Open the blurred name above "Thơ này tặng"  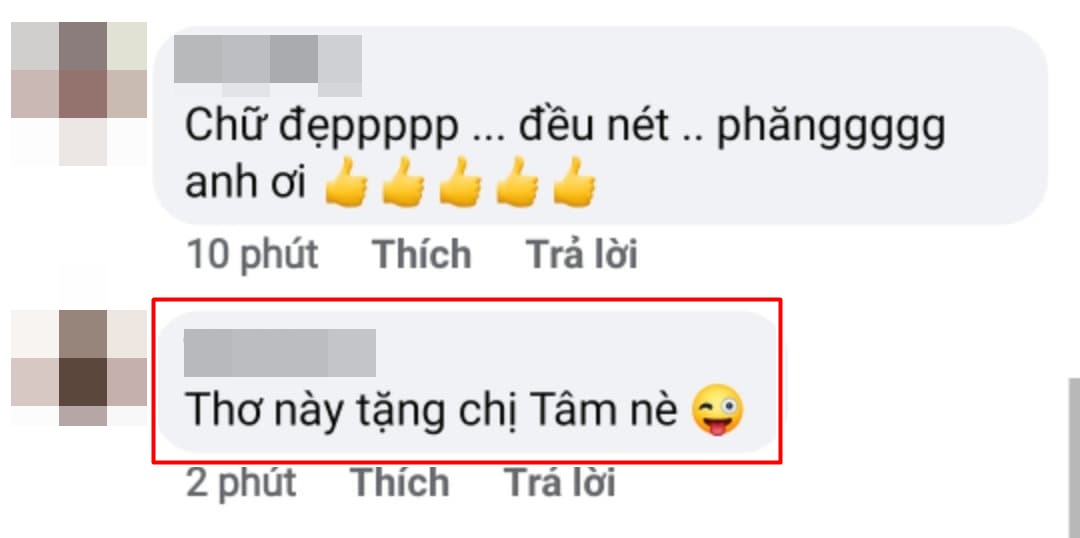point(280,353)
